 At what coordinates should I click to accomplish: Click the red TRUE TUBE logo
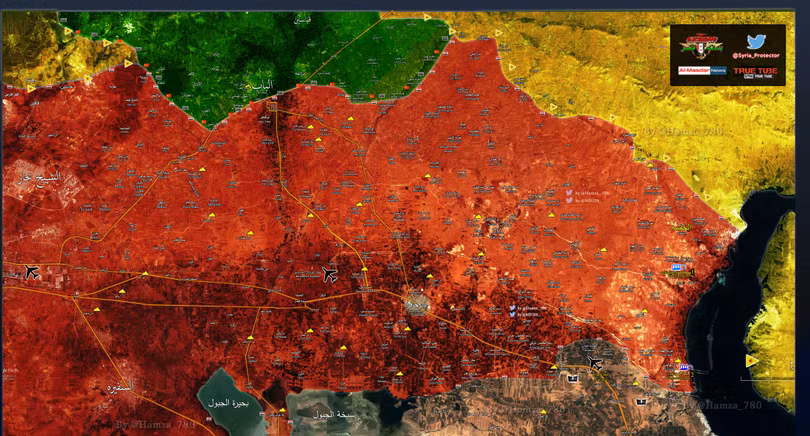click(x=755, y=72)
